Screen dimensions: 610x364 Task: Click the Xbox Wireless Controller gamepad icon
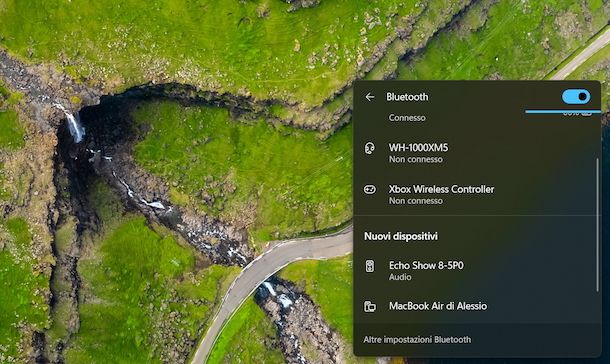[370, 189]
